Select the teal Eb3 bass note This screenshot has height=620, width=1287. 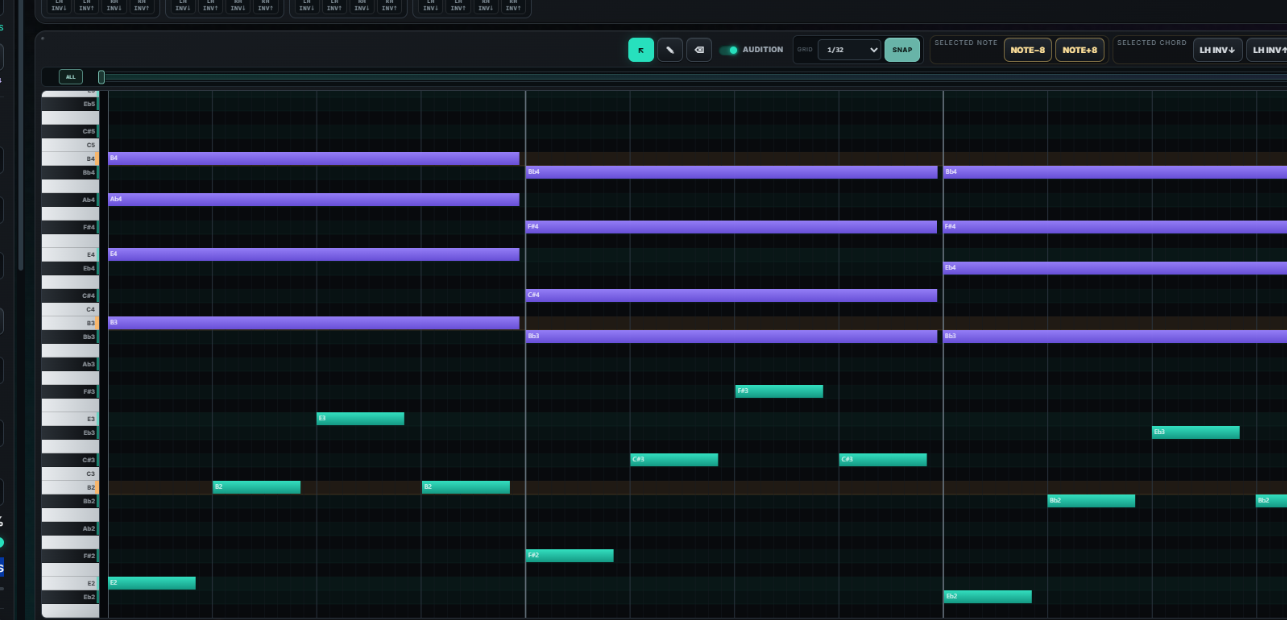1196,432
